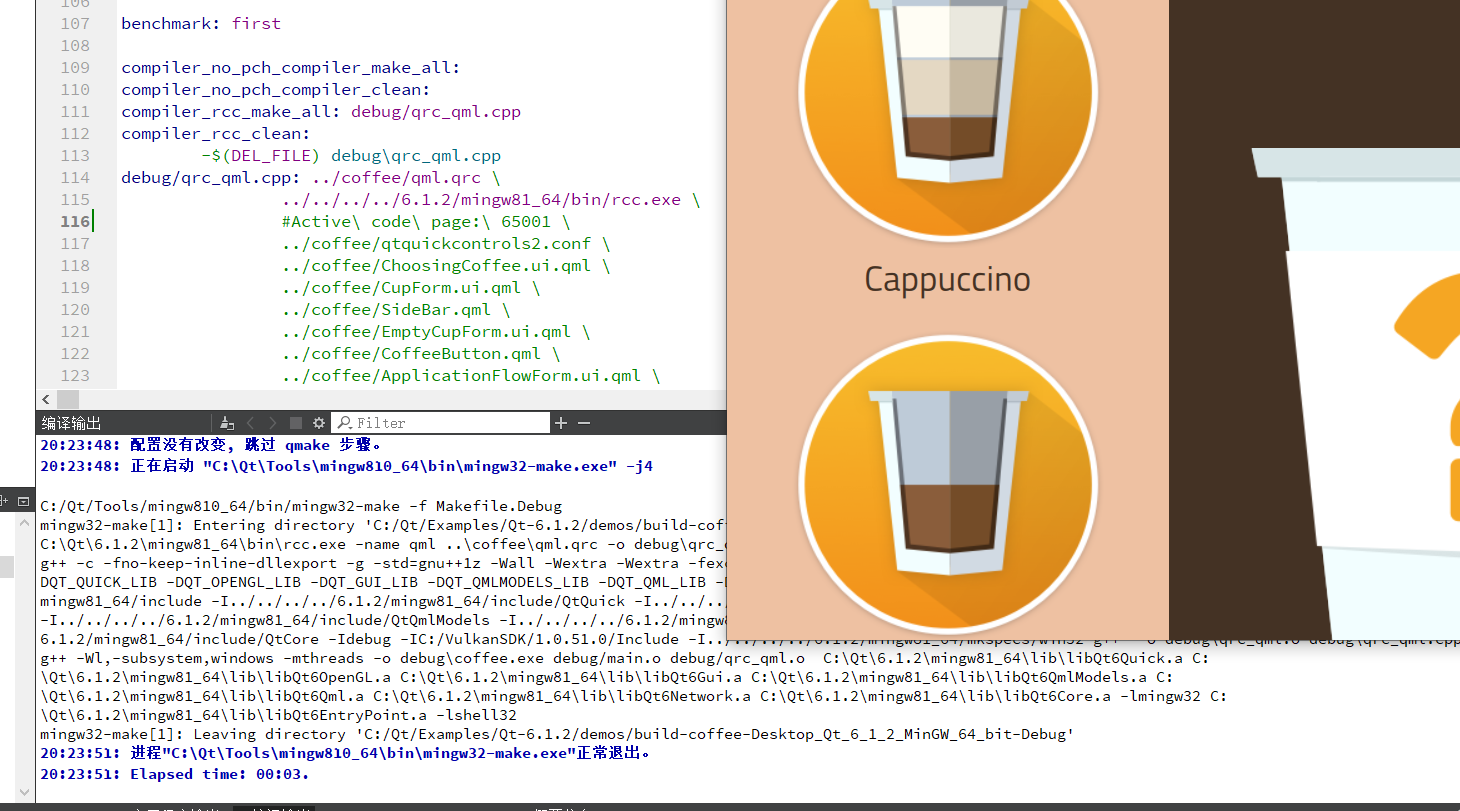This screenshot has height=811, width=1460.
Task: Go to previous item arrow in output toolbar
Action: point(250,422)
